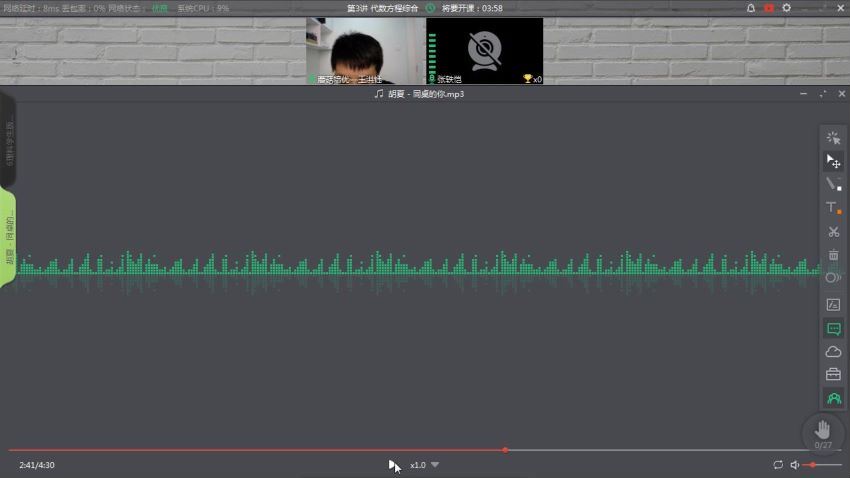The height and width of the screenshot is (478, 850).
Task: Select the move/select arrow tool
Action: (833, 161)
